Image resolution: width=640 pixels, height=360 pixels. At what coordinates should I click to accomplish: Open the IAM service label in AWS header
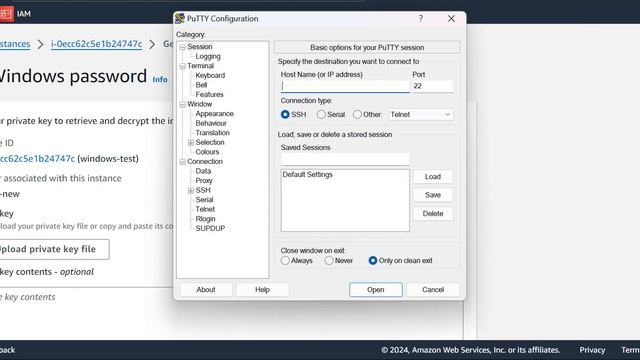coord(24,14)
